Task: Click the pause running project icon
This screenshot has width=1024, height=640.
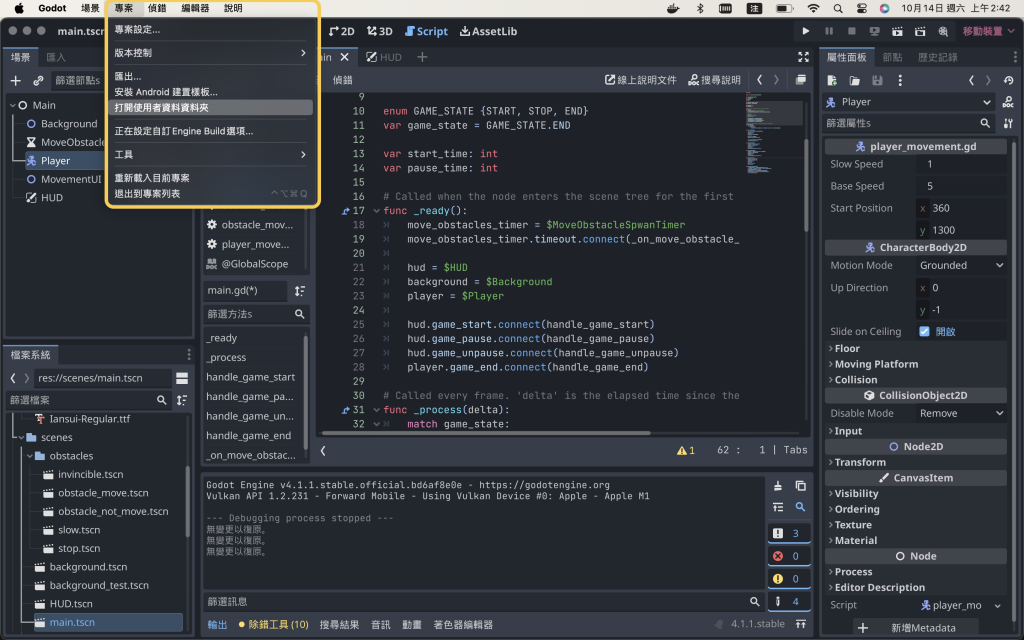Action: coord(829,31)
